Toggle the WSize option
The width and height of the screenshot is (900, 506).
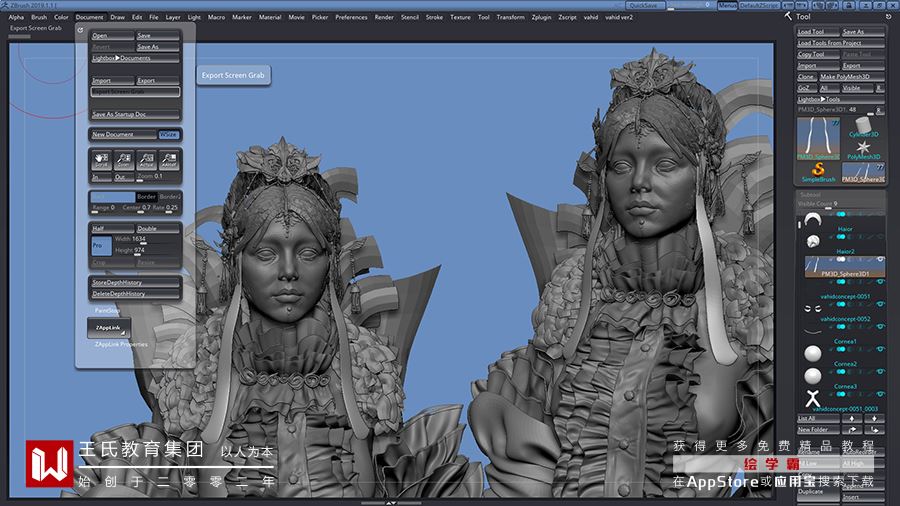[x=169, y=134]
